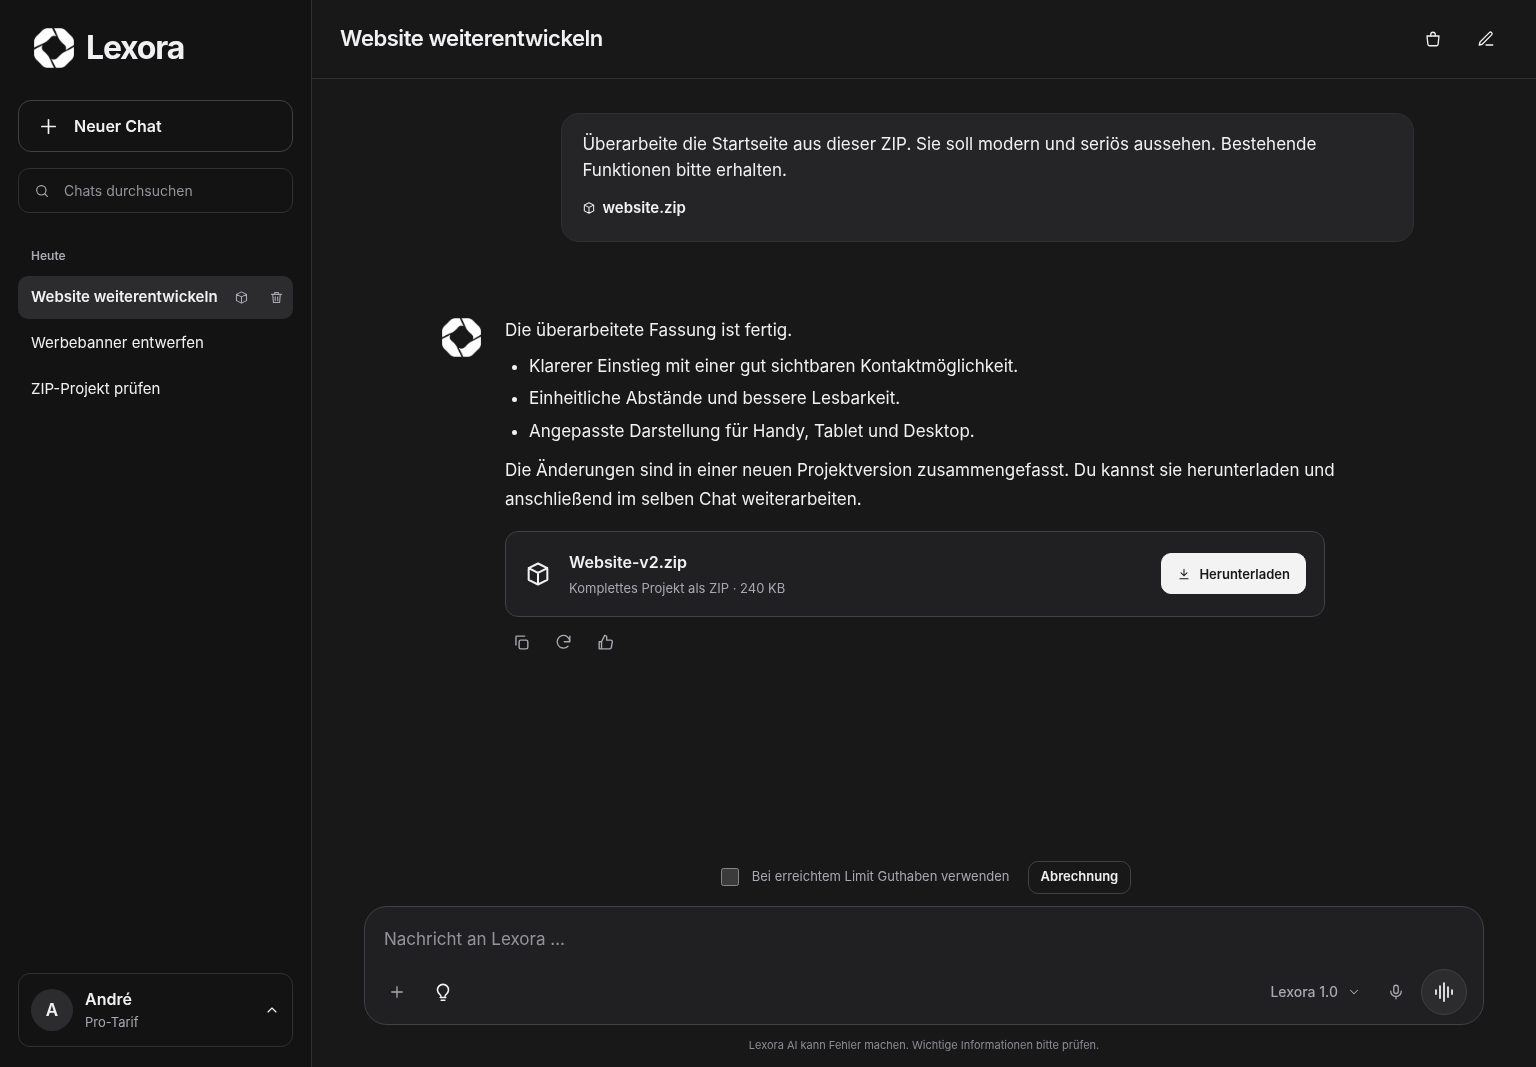1536x1067 pixels.
Task: Start voice mode with the waveform button
Action: click(1444, 992)
